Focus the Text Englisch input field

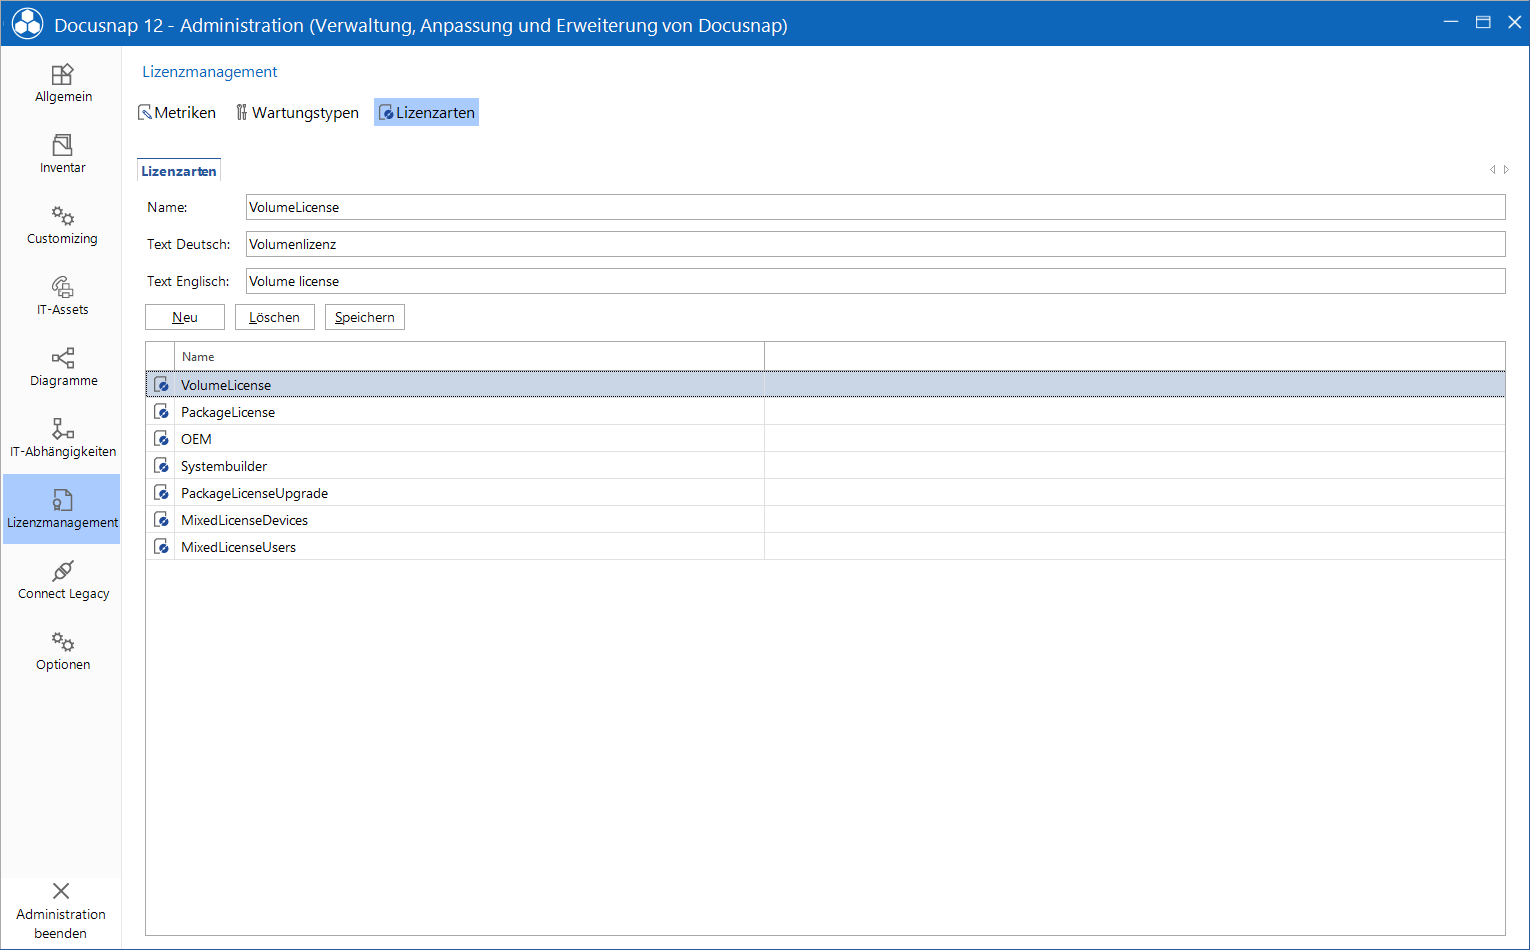(x=875, y=281)
